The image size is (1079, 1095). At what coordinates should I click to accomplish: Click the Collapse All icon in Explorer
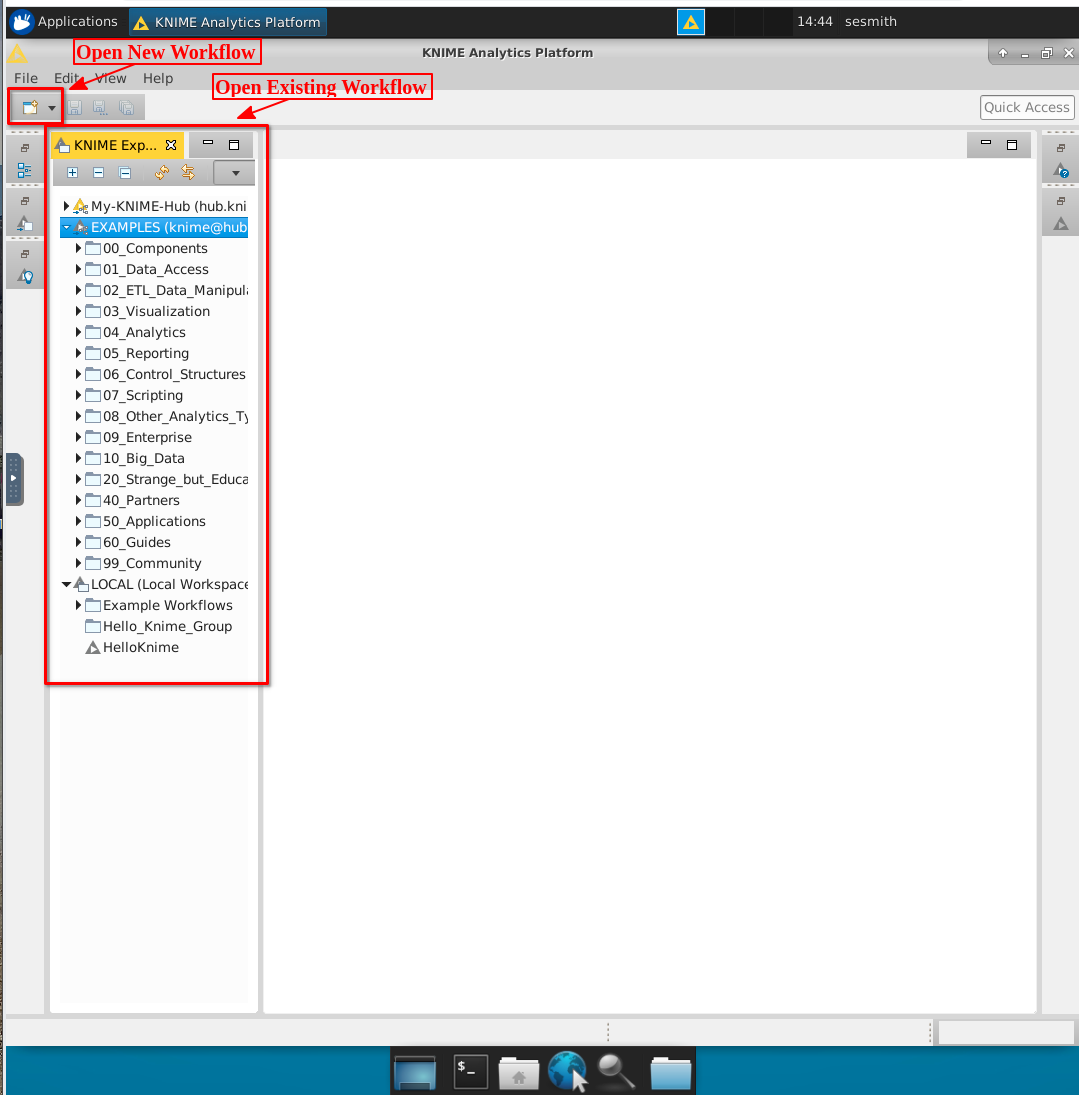[125, 172]
